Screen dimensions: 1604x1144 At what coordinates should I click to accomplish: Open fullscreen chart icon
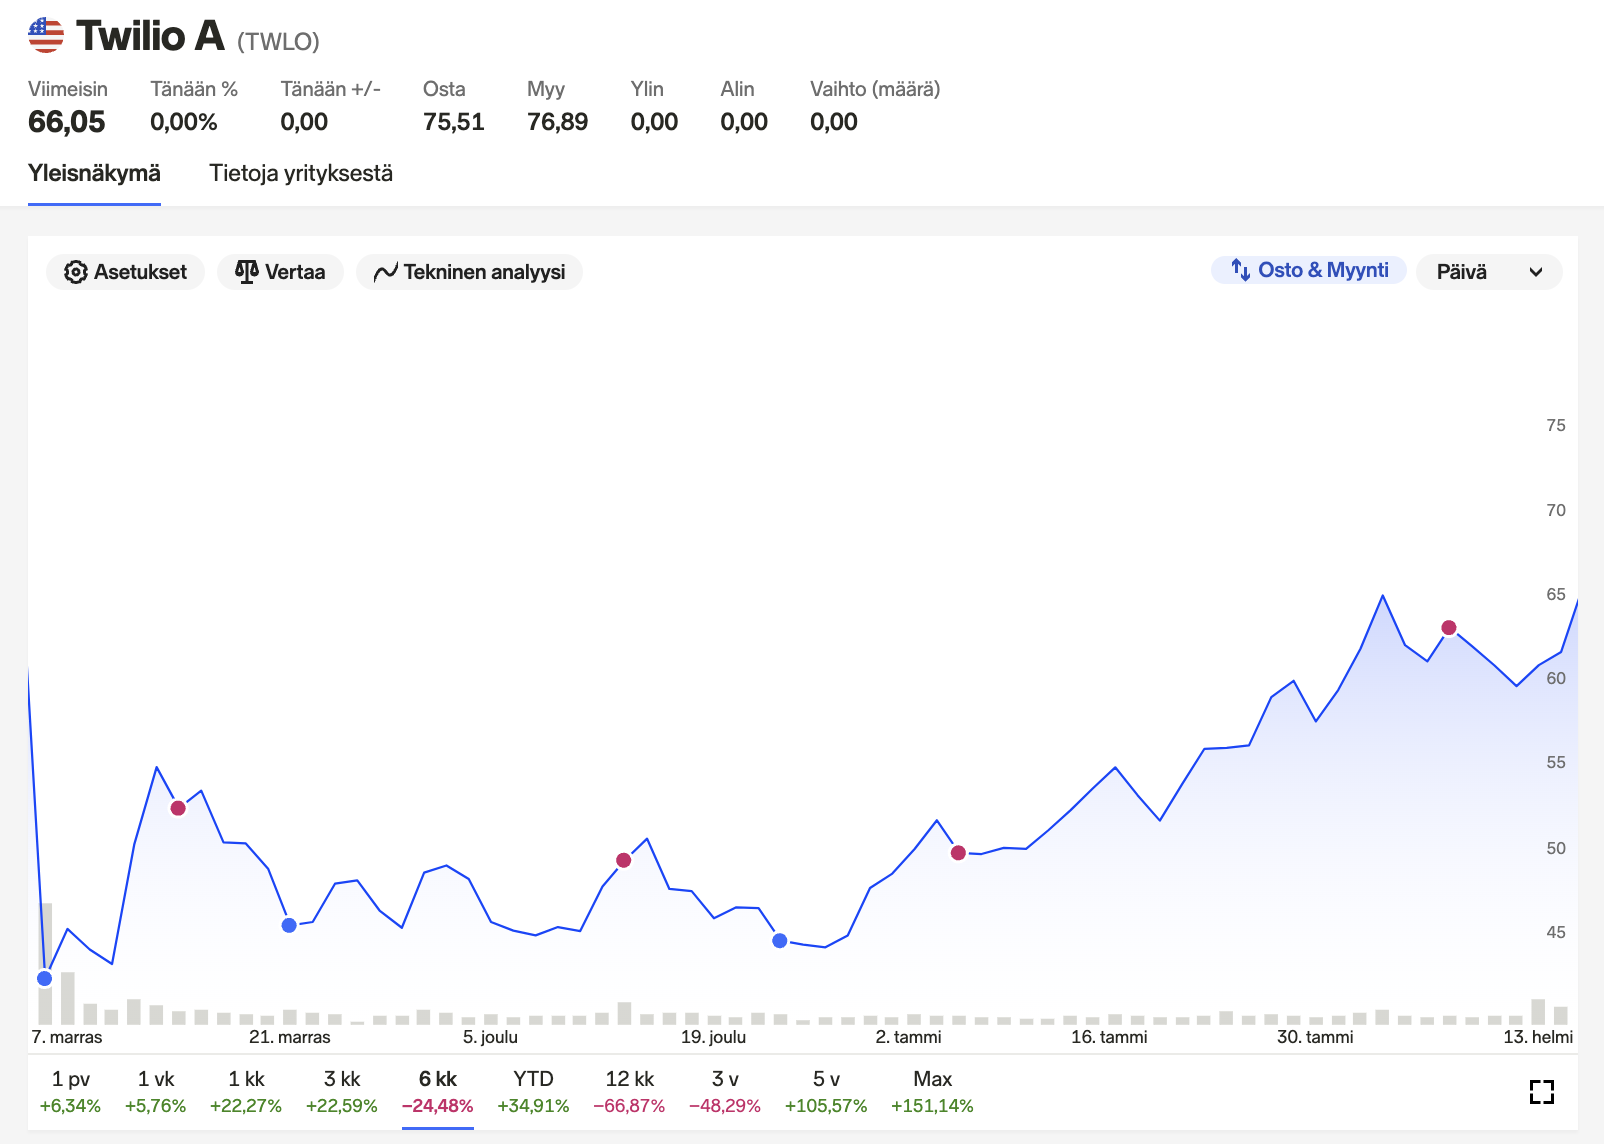point(1542,1092)
